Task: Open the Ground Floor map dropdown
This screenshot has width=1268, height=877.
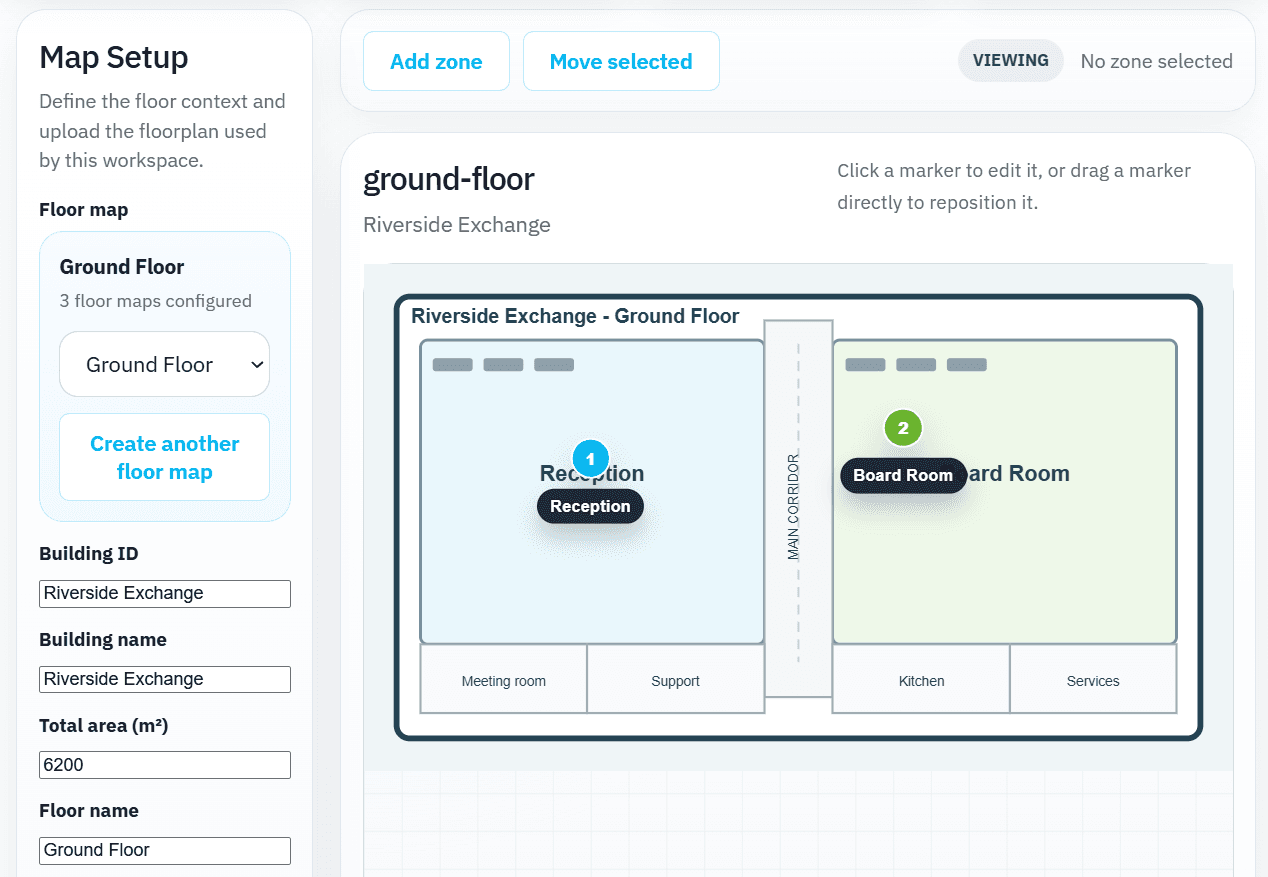Action: pos(165,364)
